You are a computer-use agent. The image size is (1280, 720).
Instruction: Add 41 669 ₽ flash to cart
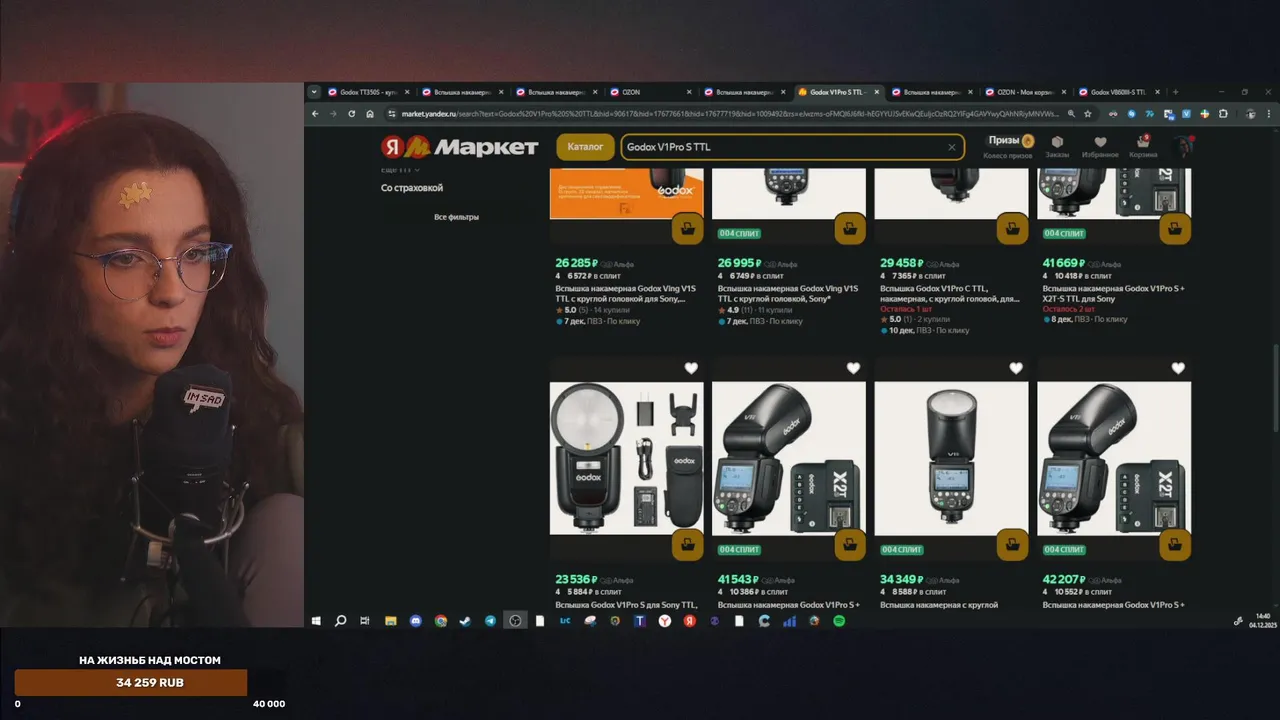click(x=1175, y=228)
